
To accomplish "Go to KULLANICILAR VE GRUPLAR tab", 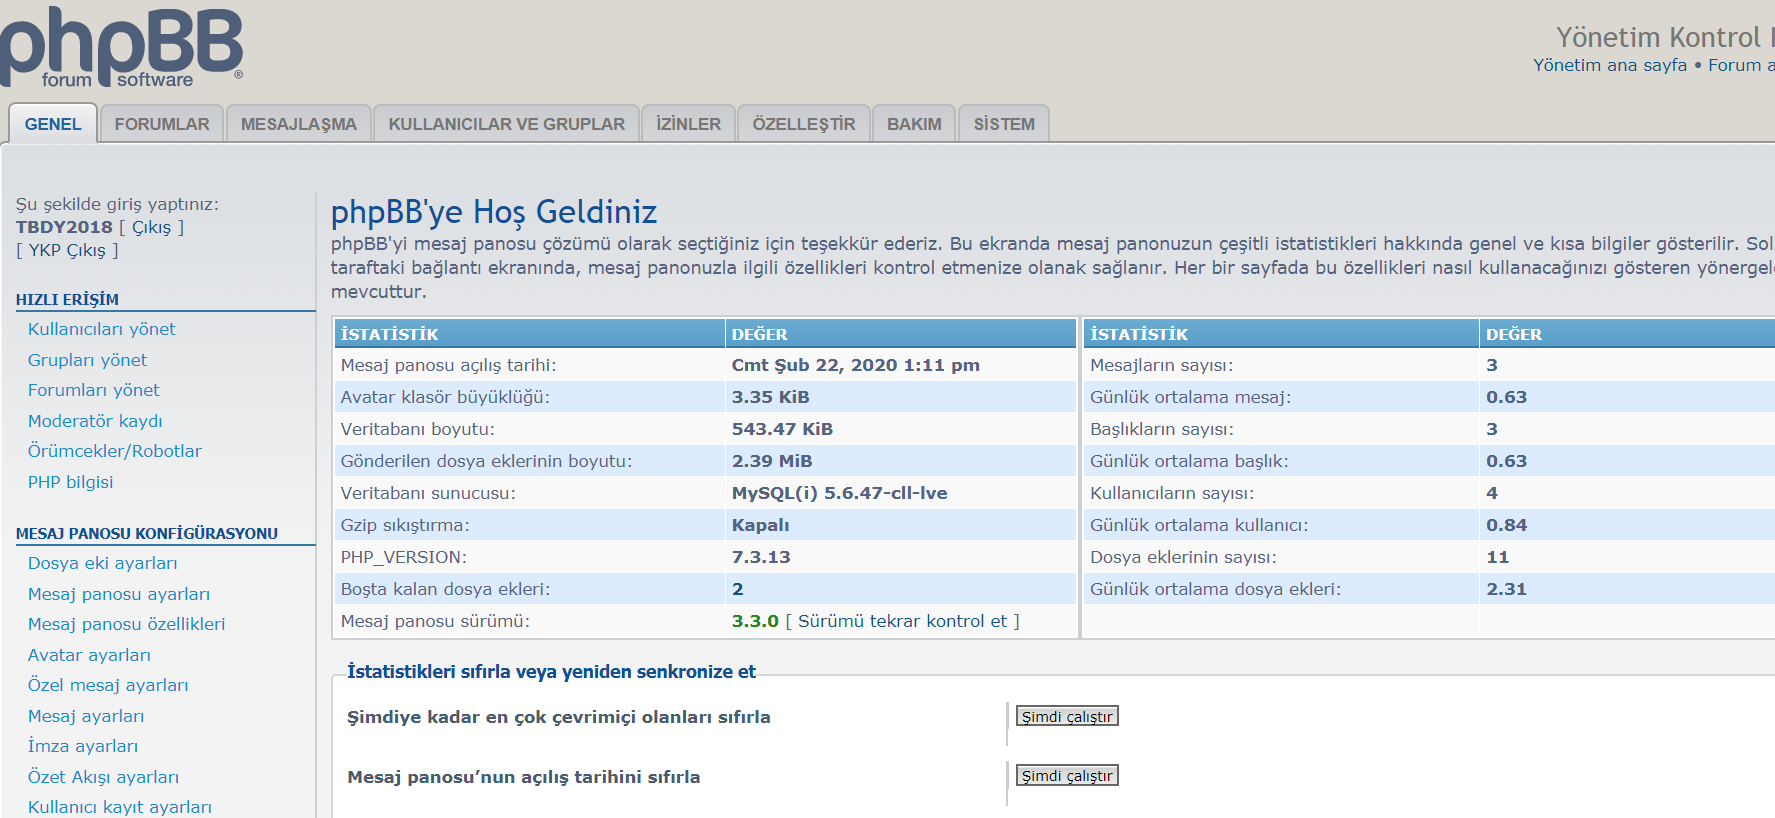I will [507, 124].
